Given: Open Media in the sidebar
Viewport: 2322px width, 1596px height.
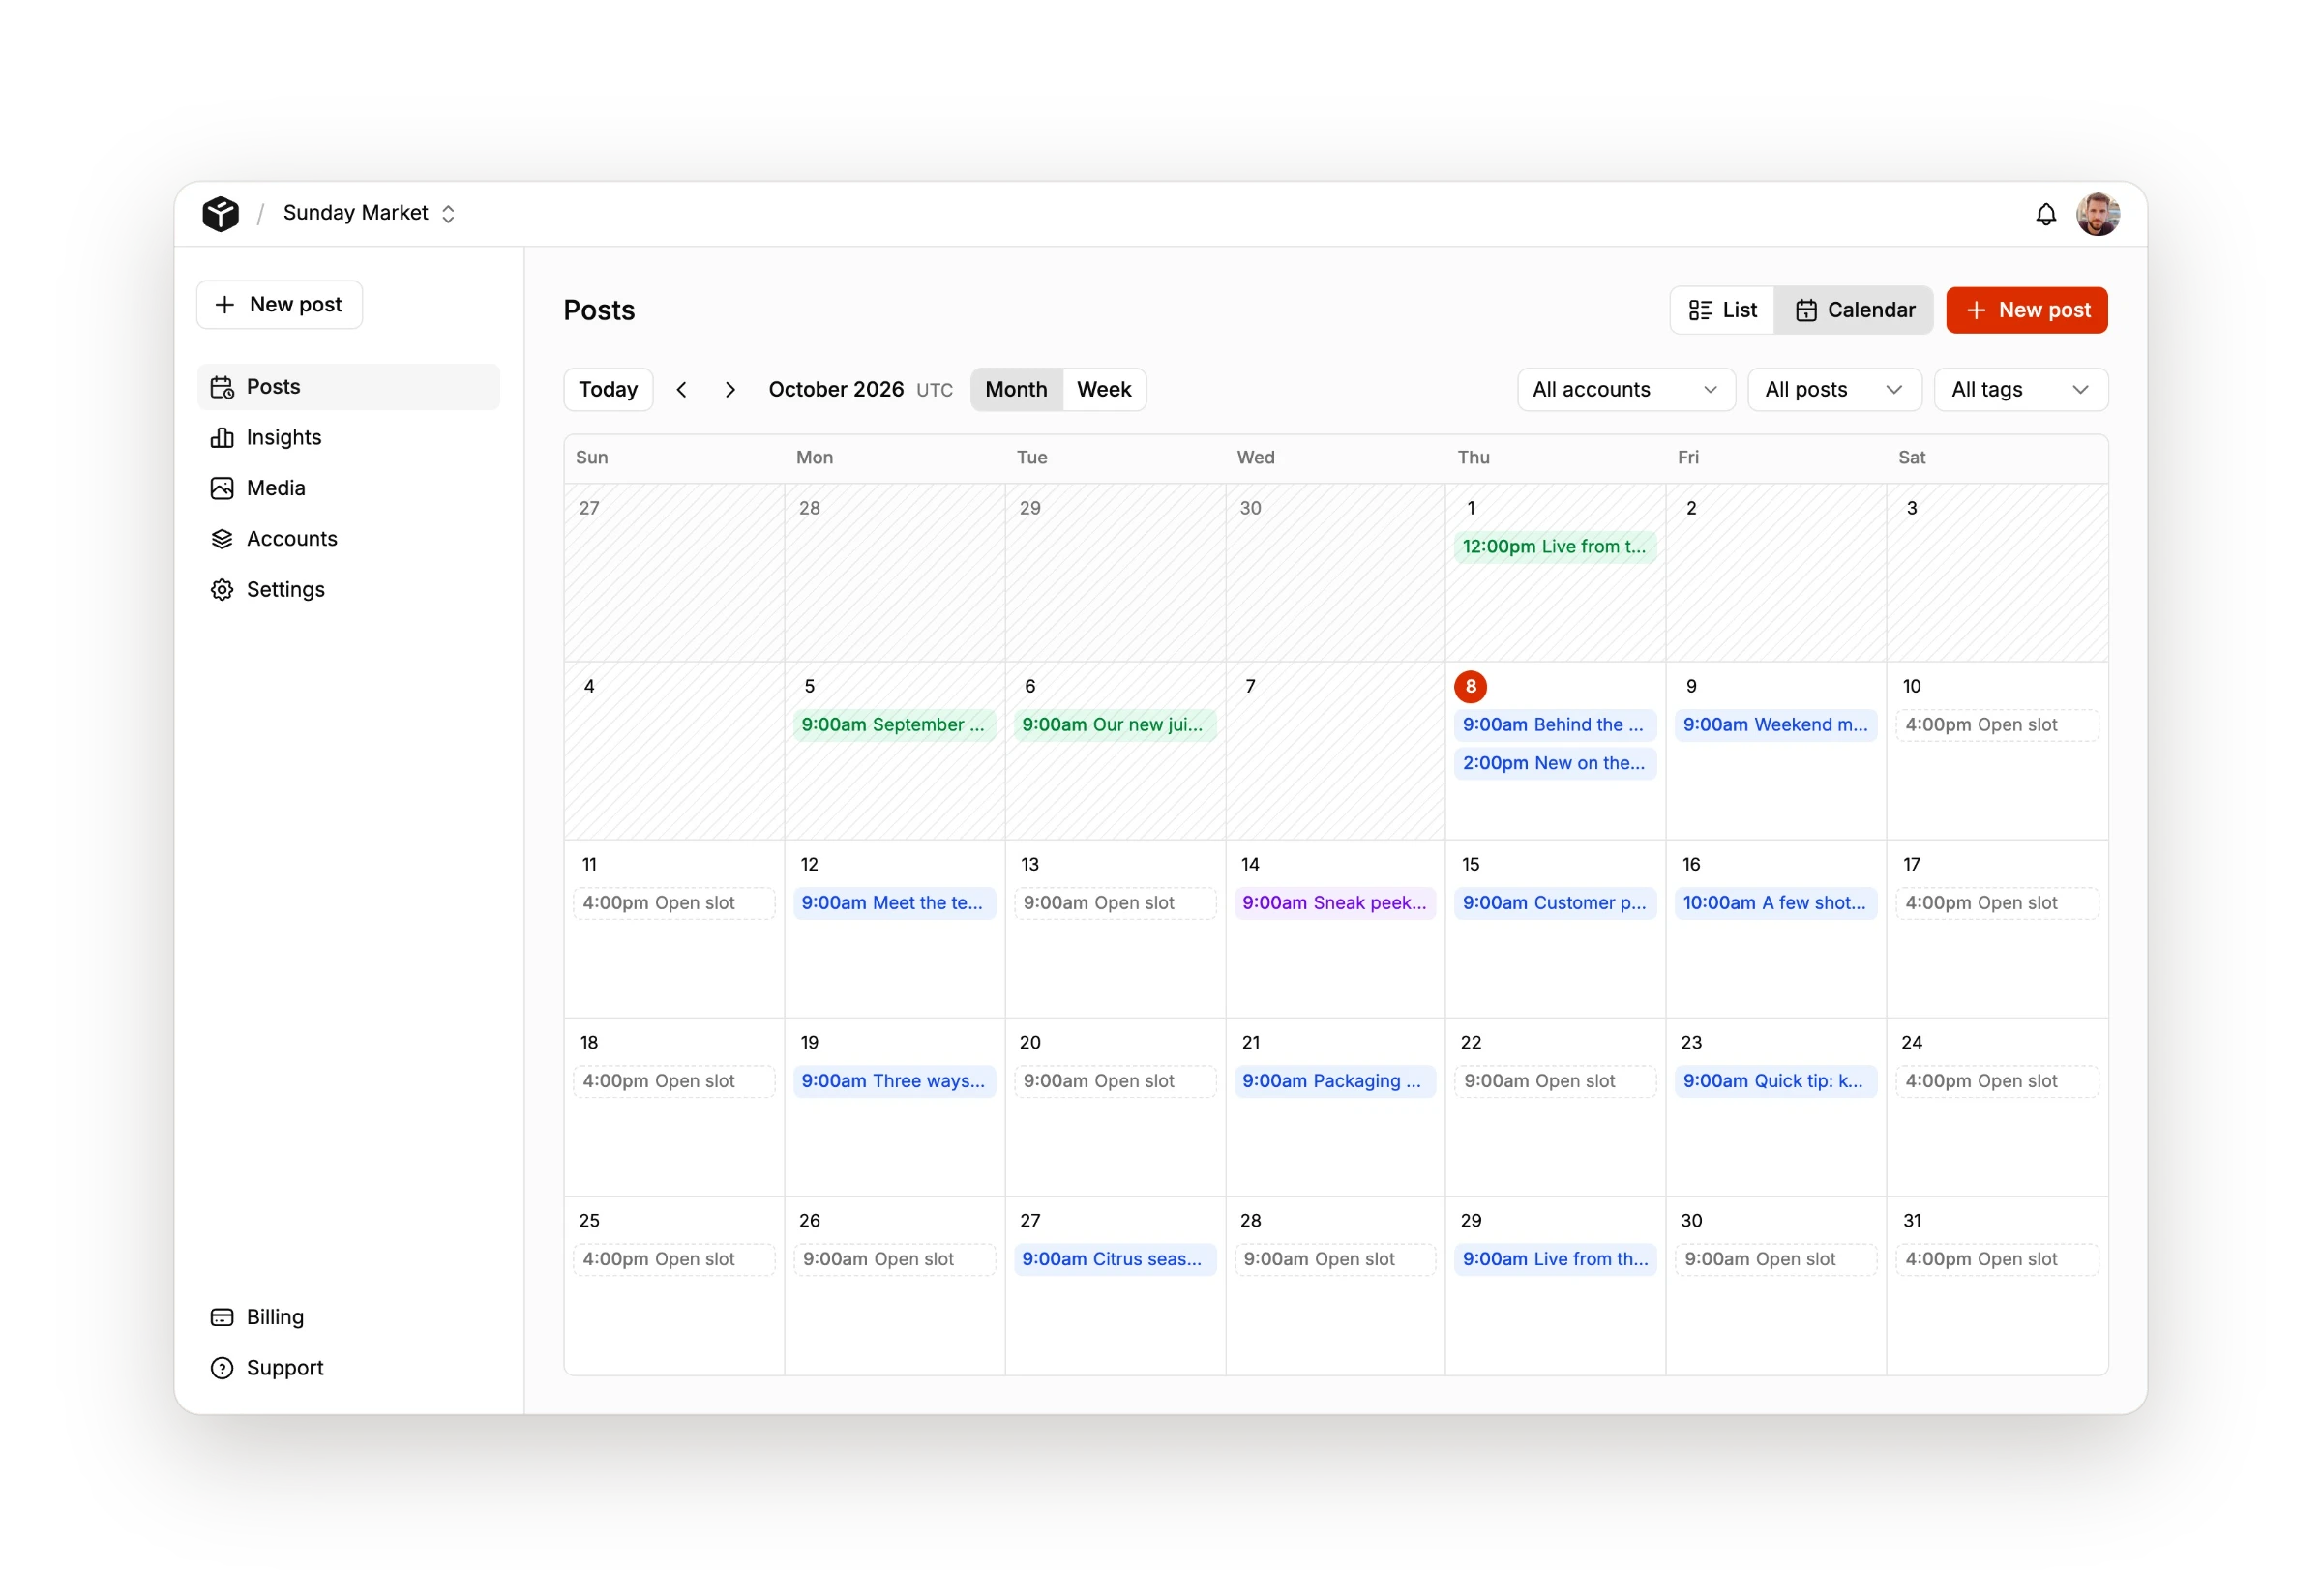Looking at the screenshot, I should click(348, 488).
